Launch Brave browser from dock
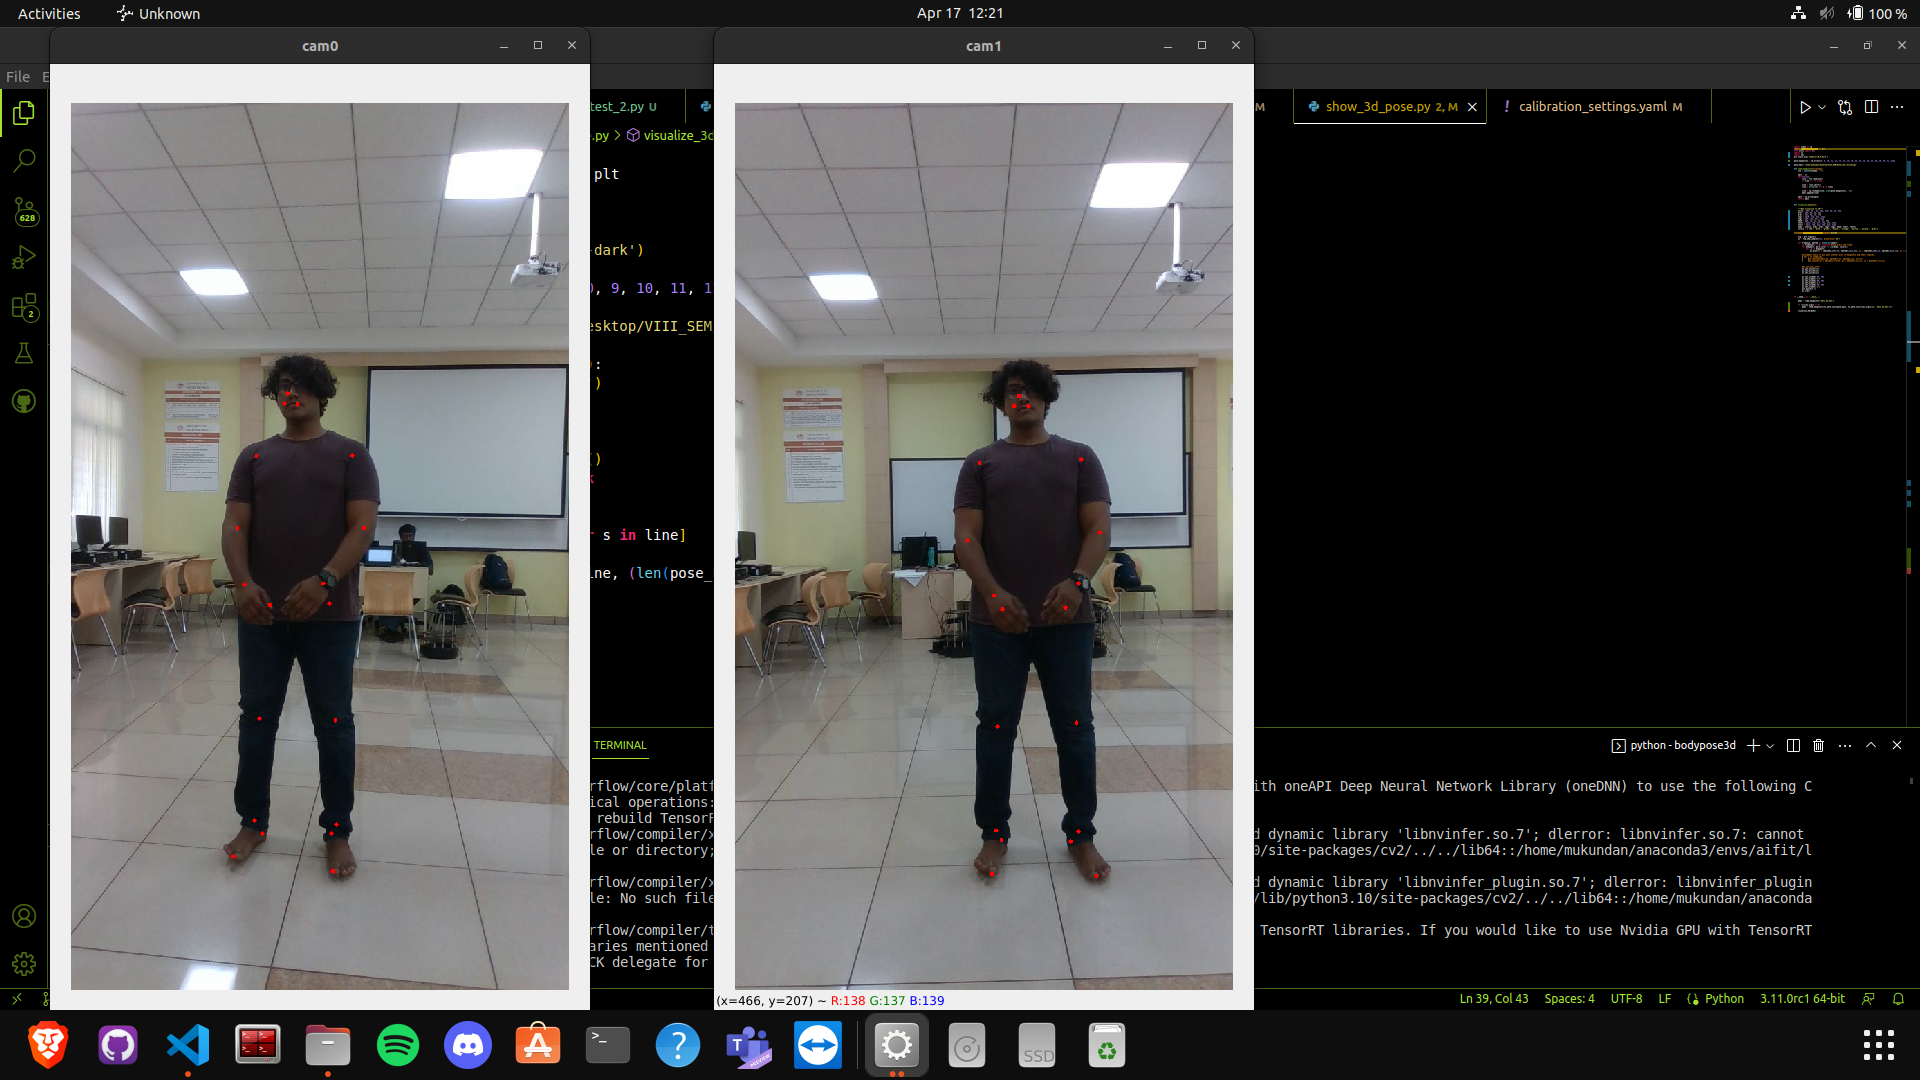1920x1080 pixels. click(x=48, y=1046)
